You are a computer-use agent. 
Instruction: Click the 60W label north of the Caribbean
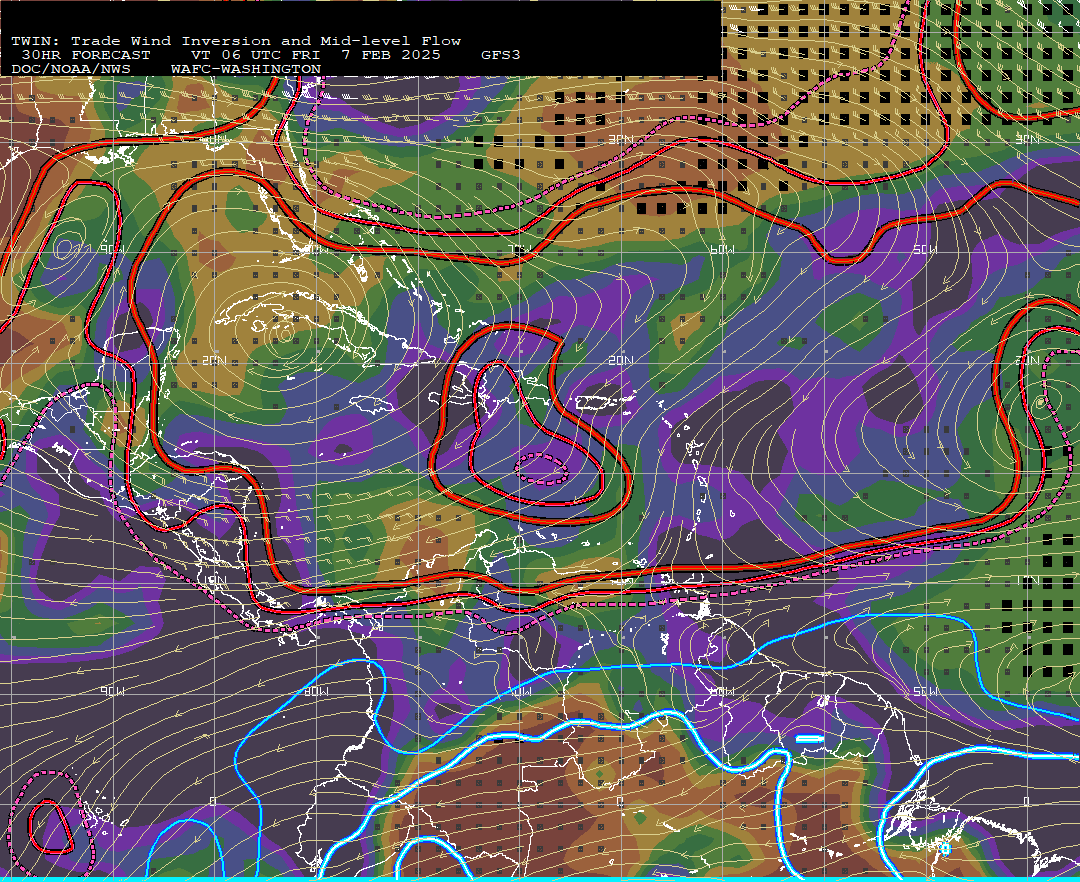(x=722, y=249)
